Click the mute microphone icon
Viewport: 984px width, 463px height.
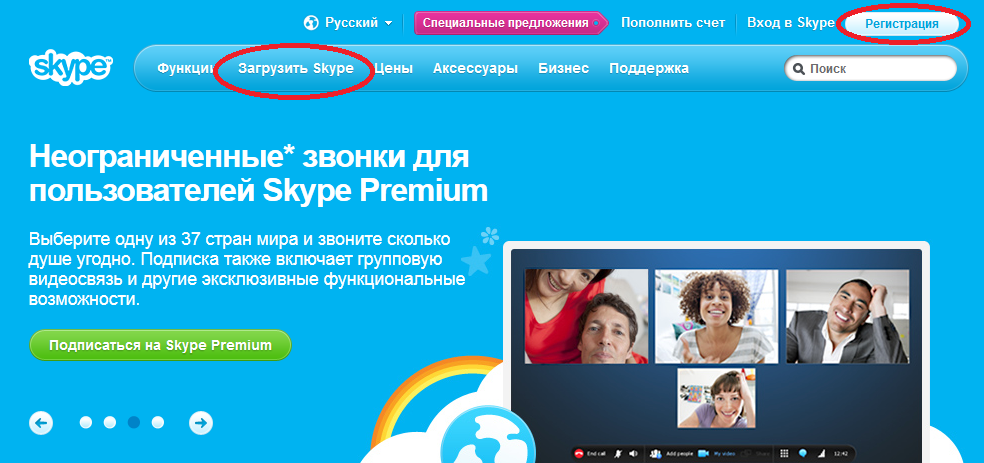(618, 453)
